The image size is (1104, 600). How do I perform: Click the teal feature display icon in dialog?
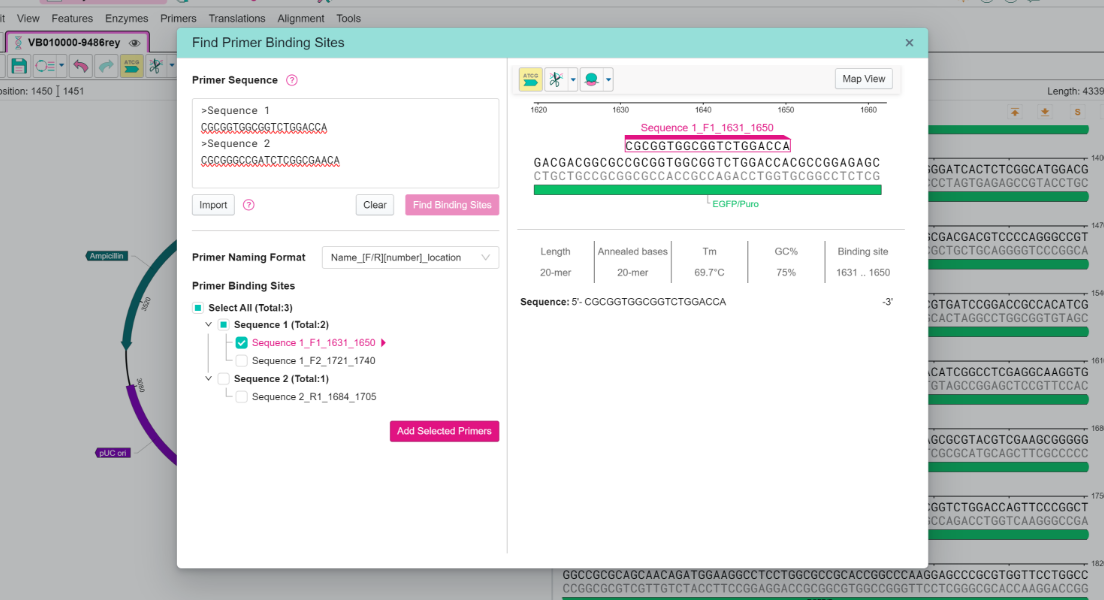(x=591, y=80)
